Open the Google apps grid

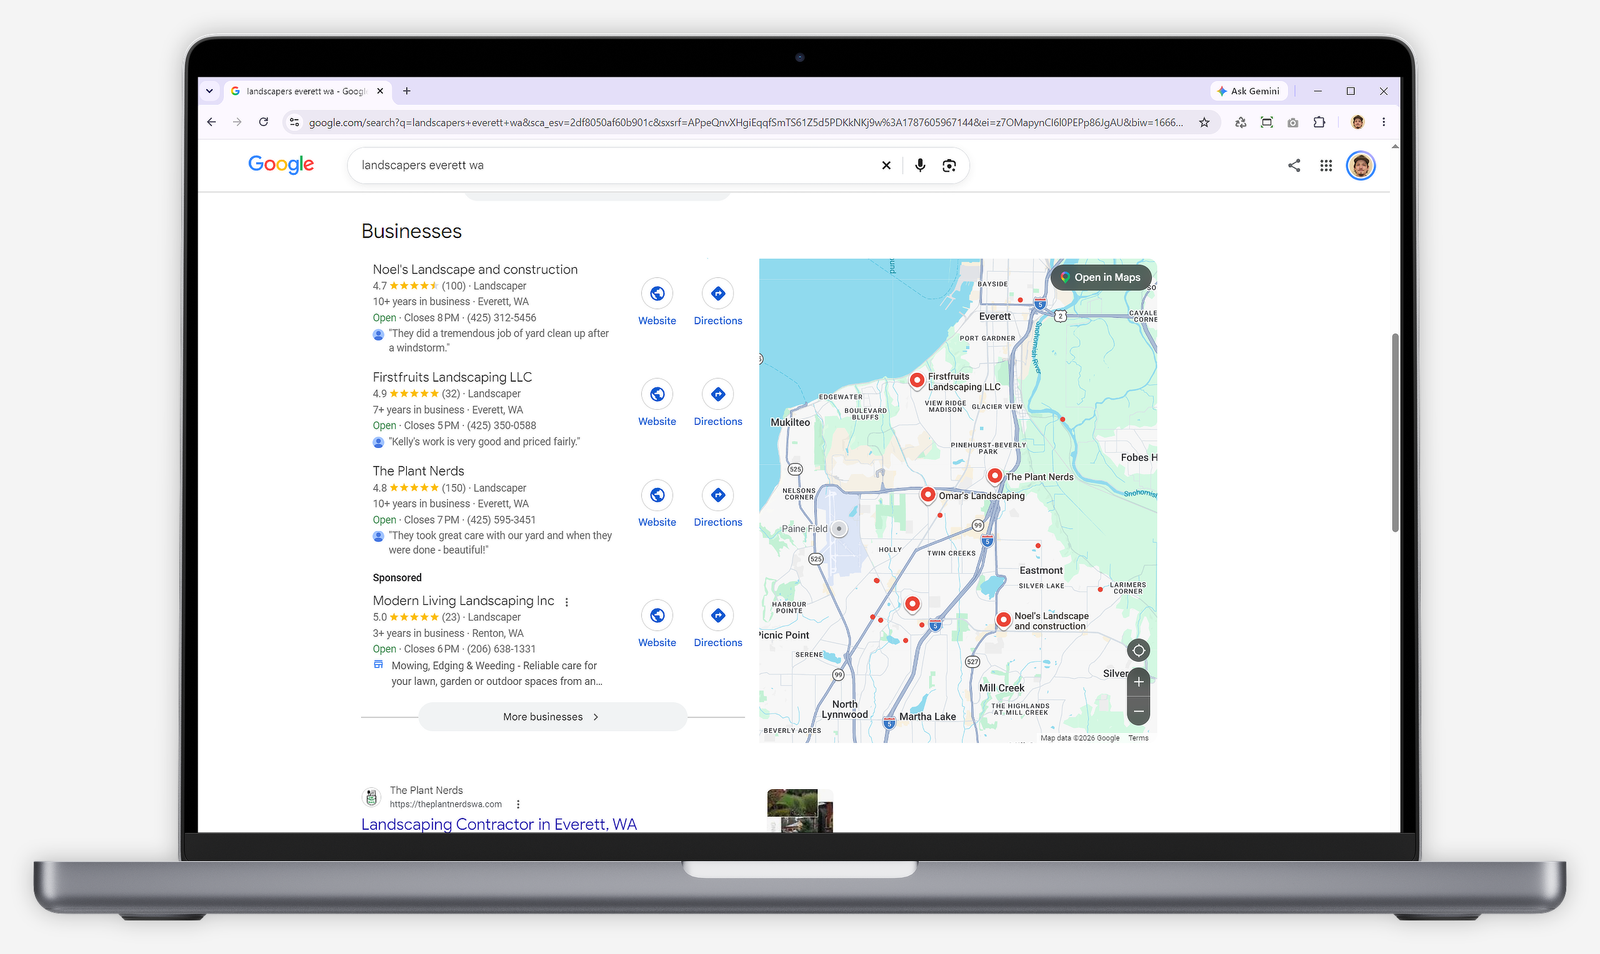[1326, 166]
